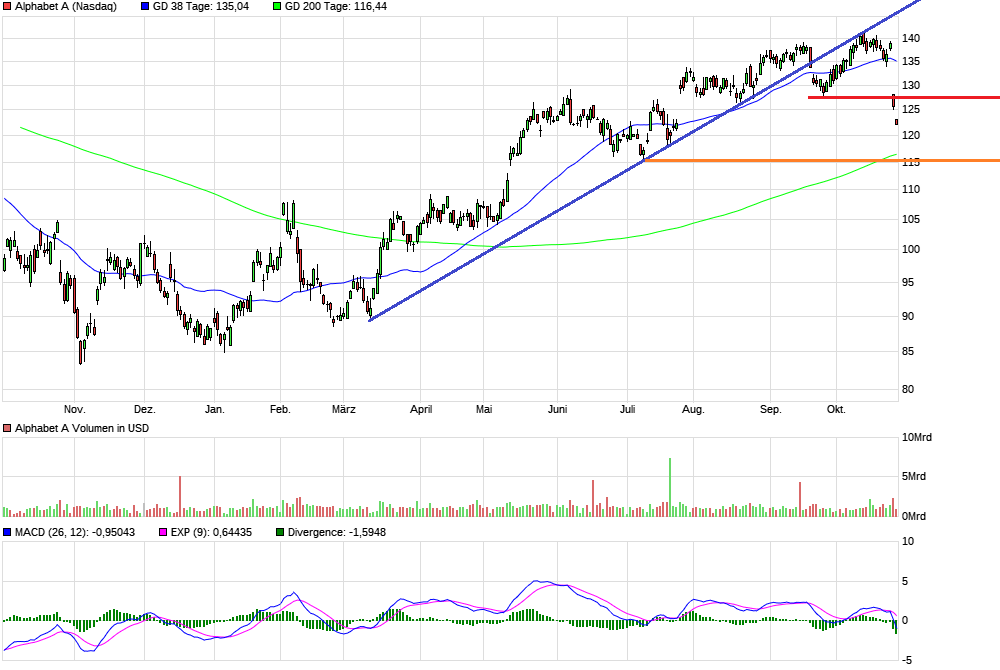Click 'Alphabet A Volumen in USD' label

click(82, 428)
